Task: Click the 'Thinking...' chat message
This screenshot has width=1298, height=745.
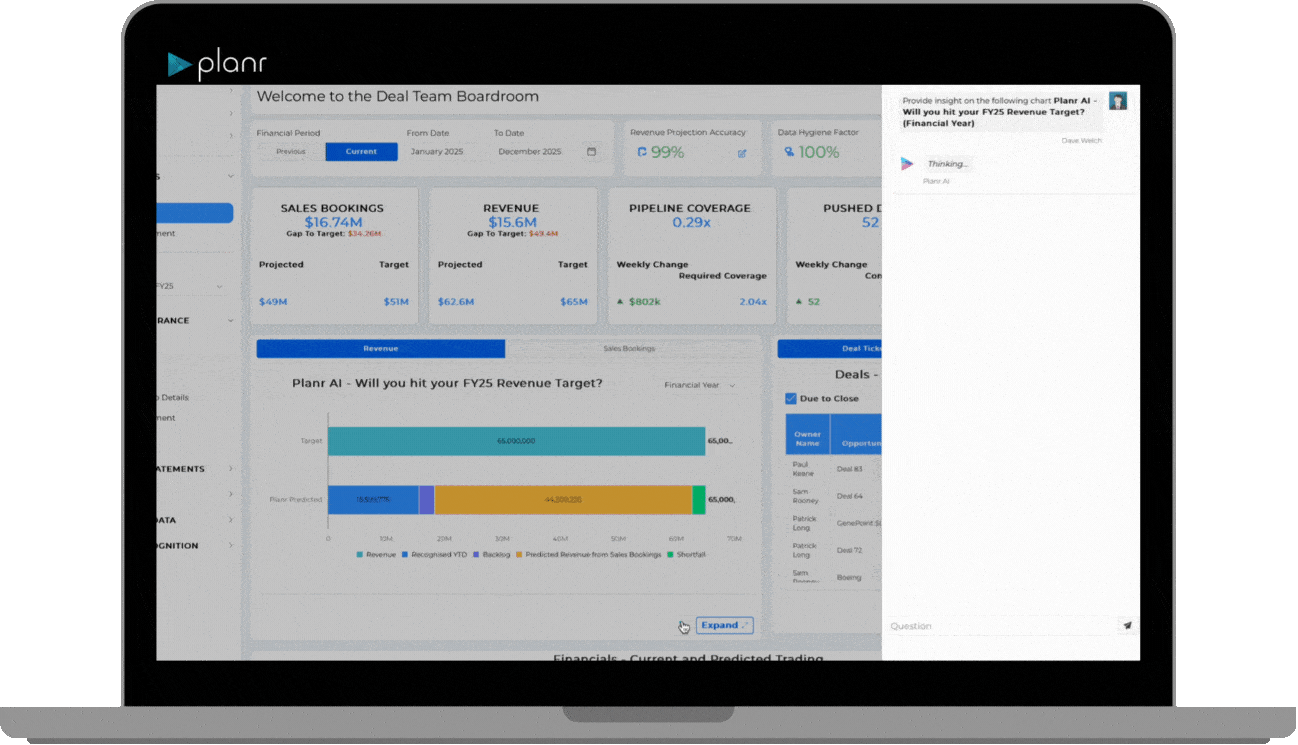Action: [947, 164]
